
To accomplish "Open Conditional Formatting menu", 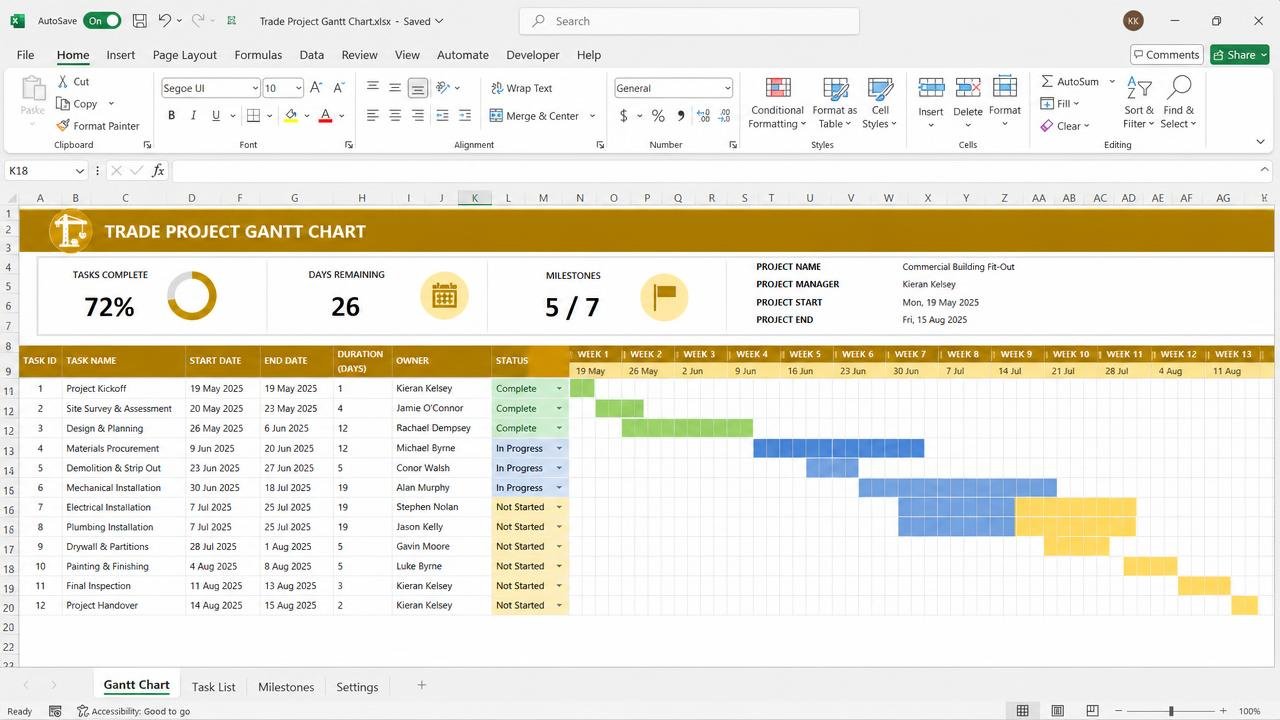I will pyautogui.click(x=777, y=102).
